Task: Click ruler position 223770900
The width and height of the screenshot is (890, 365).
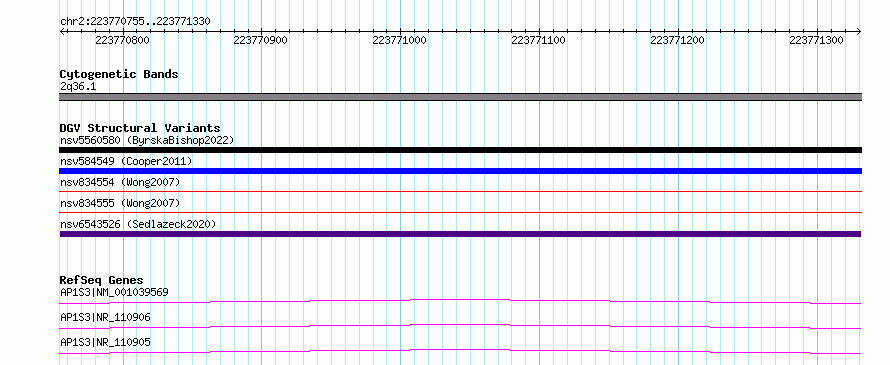Action: coord(261,40)
